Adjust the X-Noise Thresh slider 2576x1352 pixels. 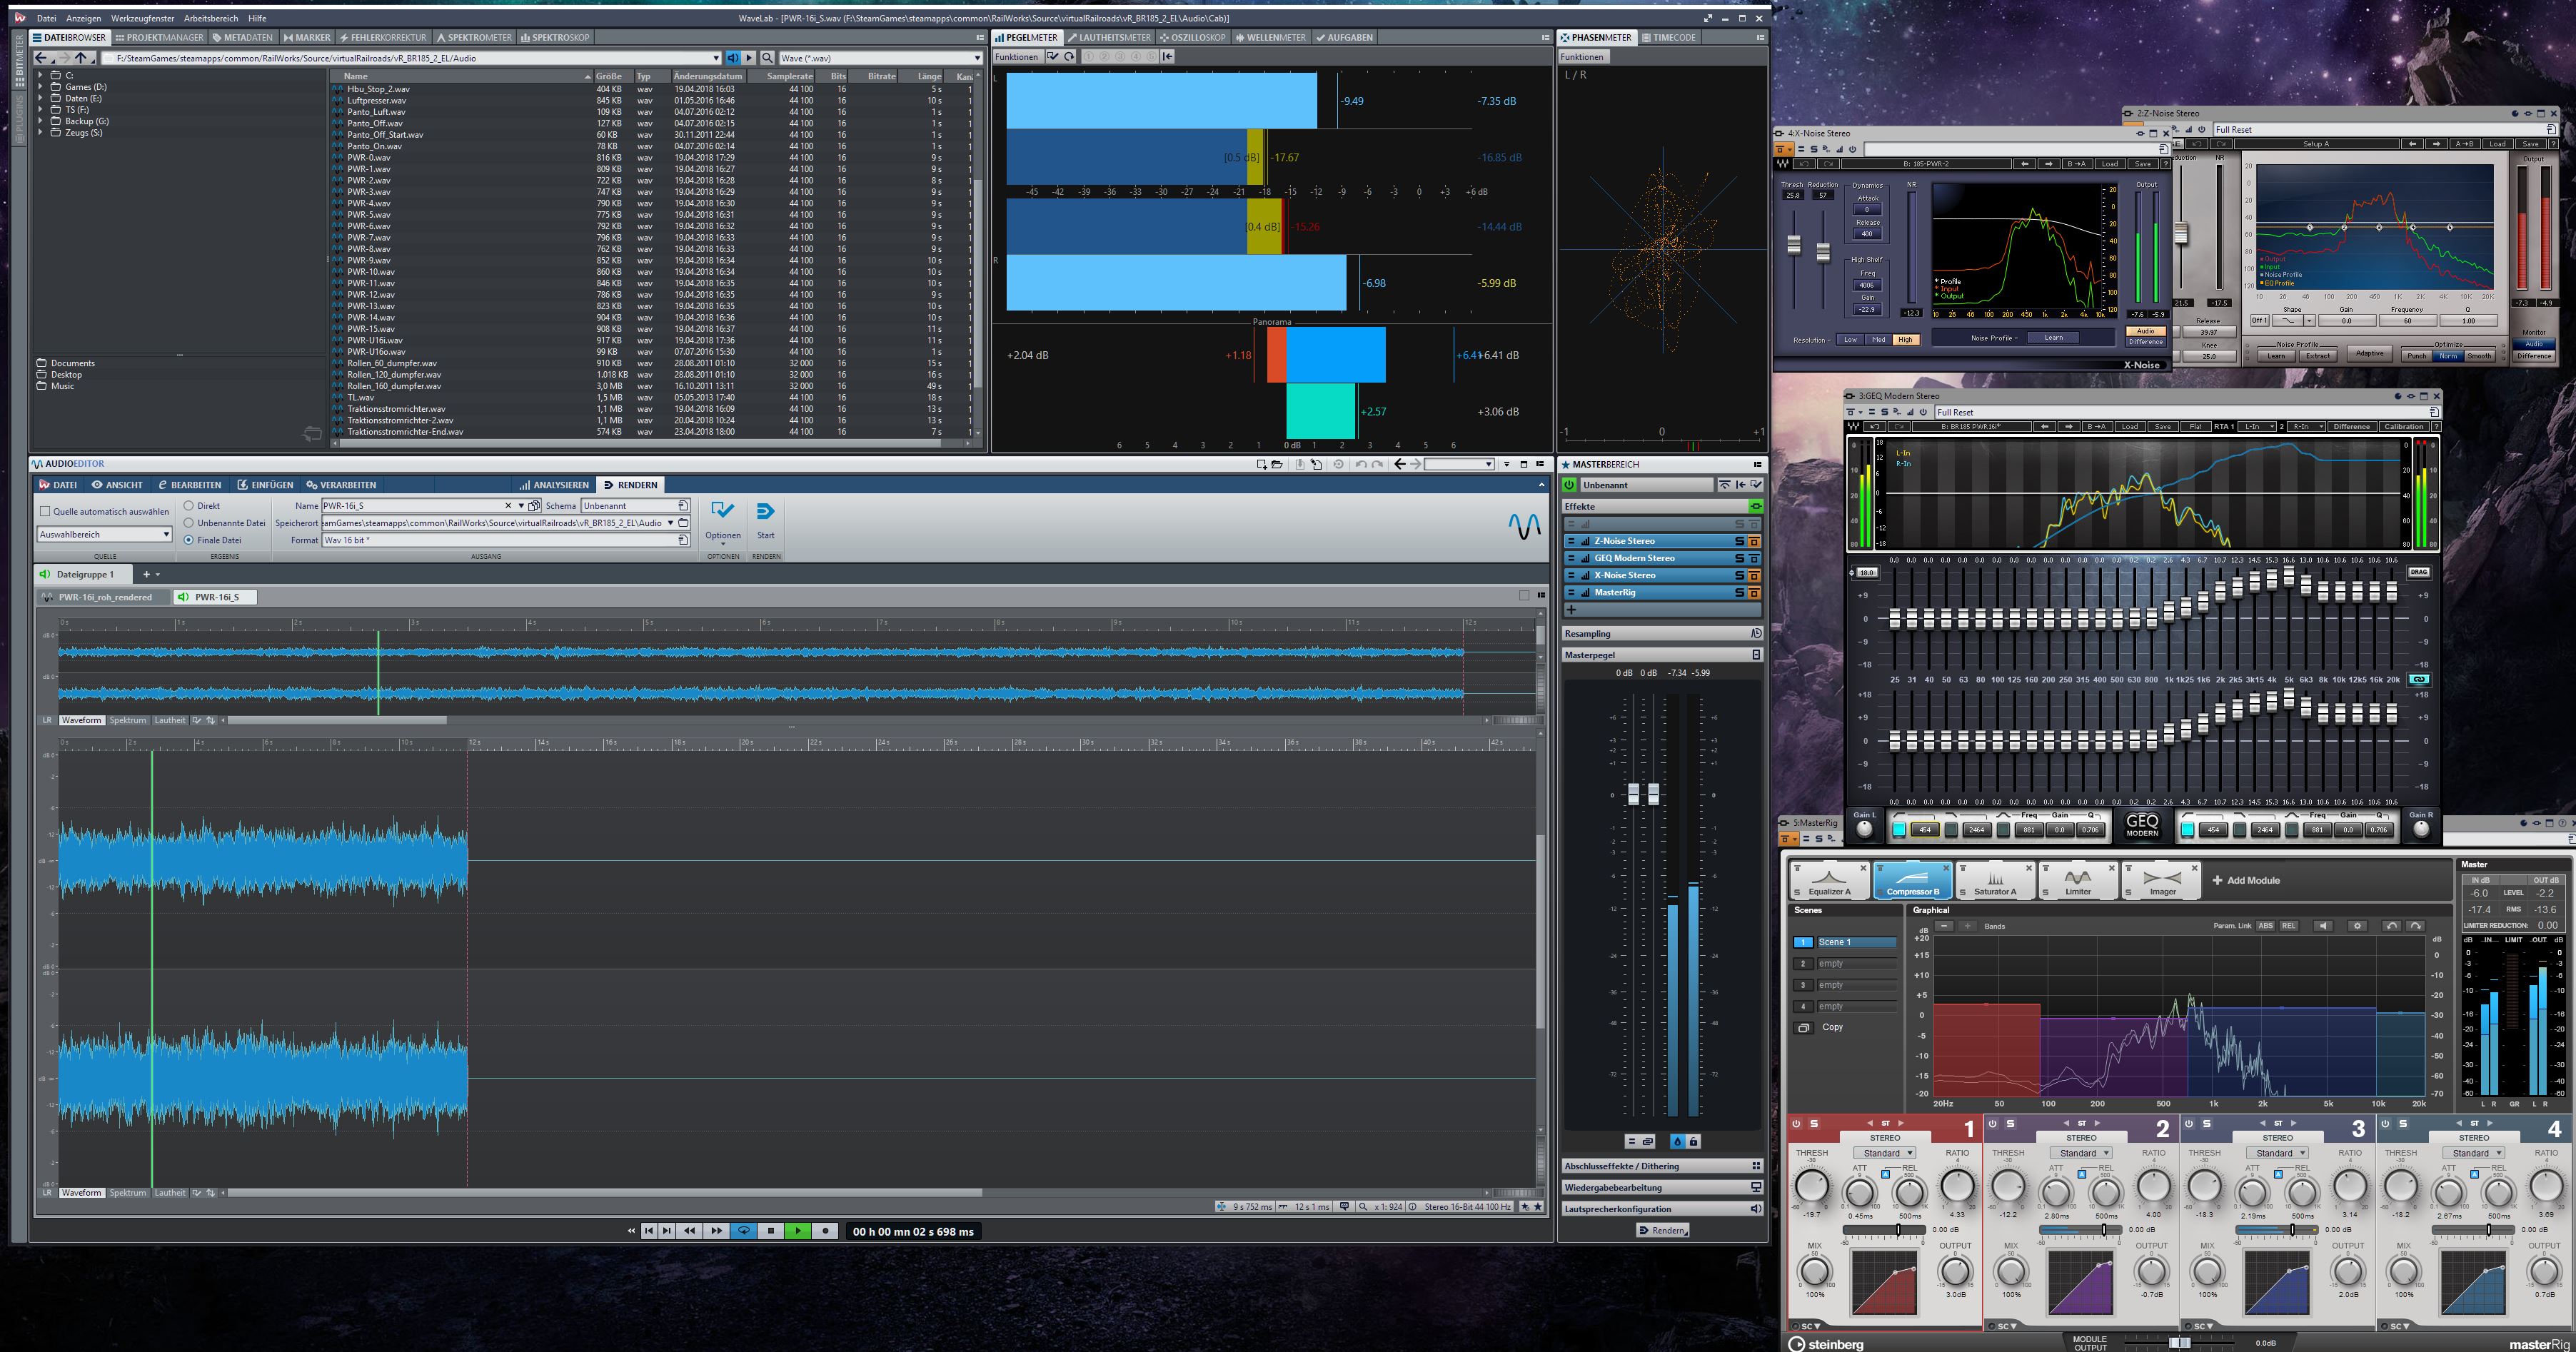[1793, 245]
